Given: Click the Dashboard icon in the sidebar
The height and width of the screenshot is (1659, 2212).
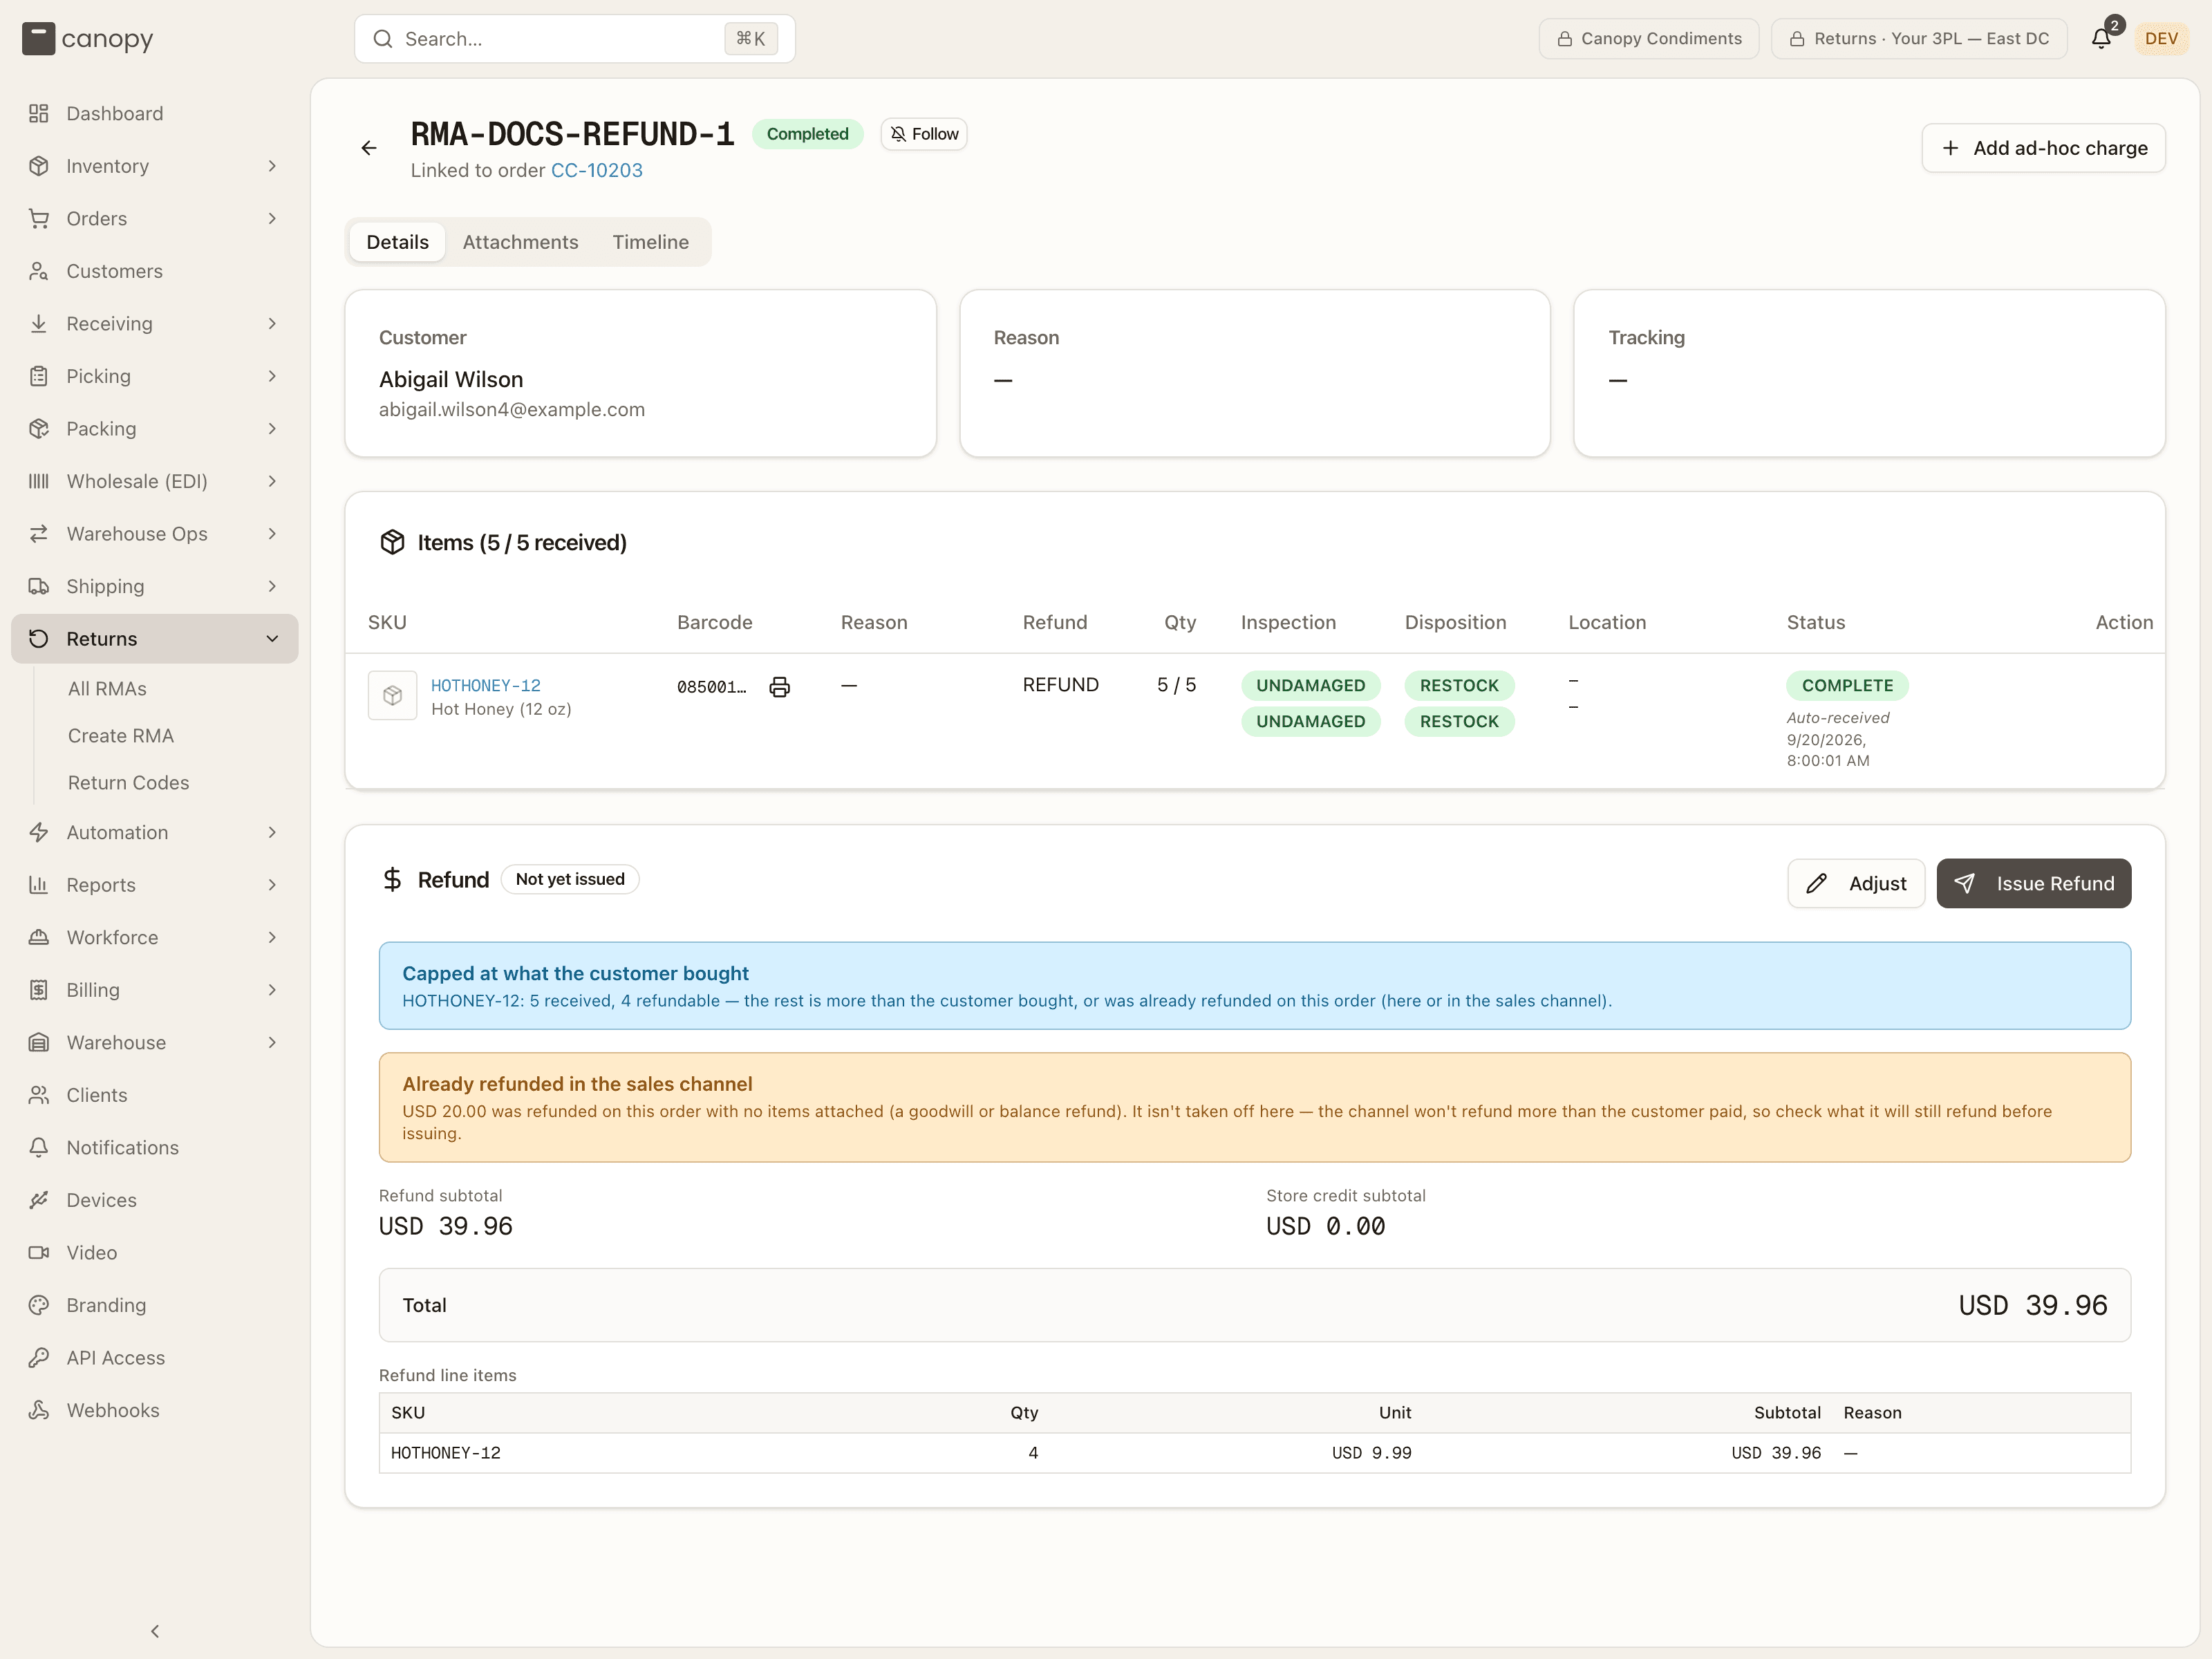Looking at the screenshot, I should click(x=39, y=113).
